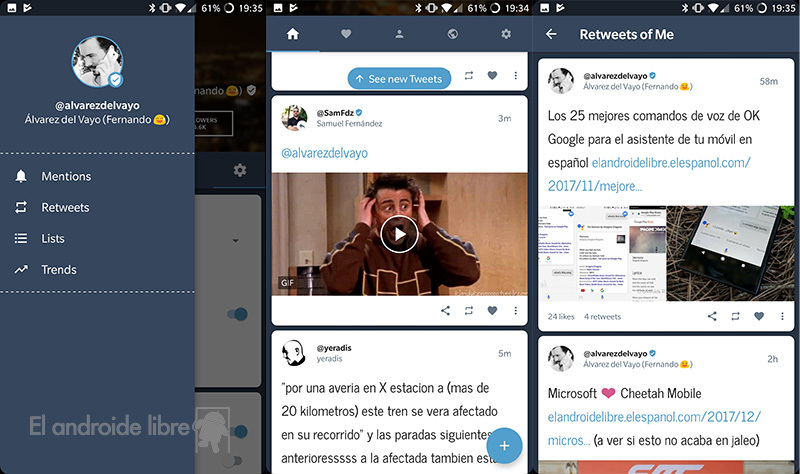Click the list icon beside Lists
Image resolution: width=800 pixels, height=474 pixels.
[21, 238]
